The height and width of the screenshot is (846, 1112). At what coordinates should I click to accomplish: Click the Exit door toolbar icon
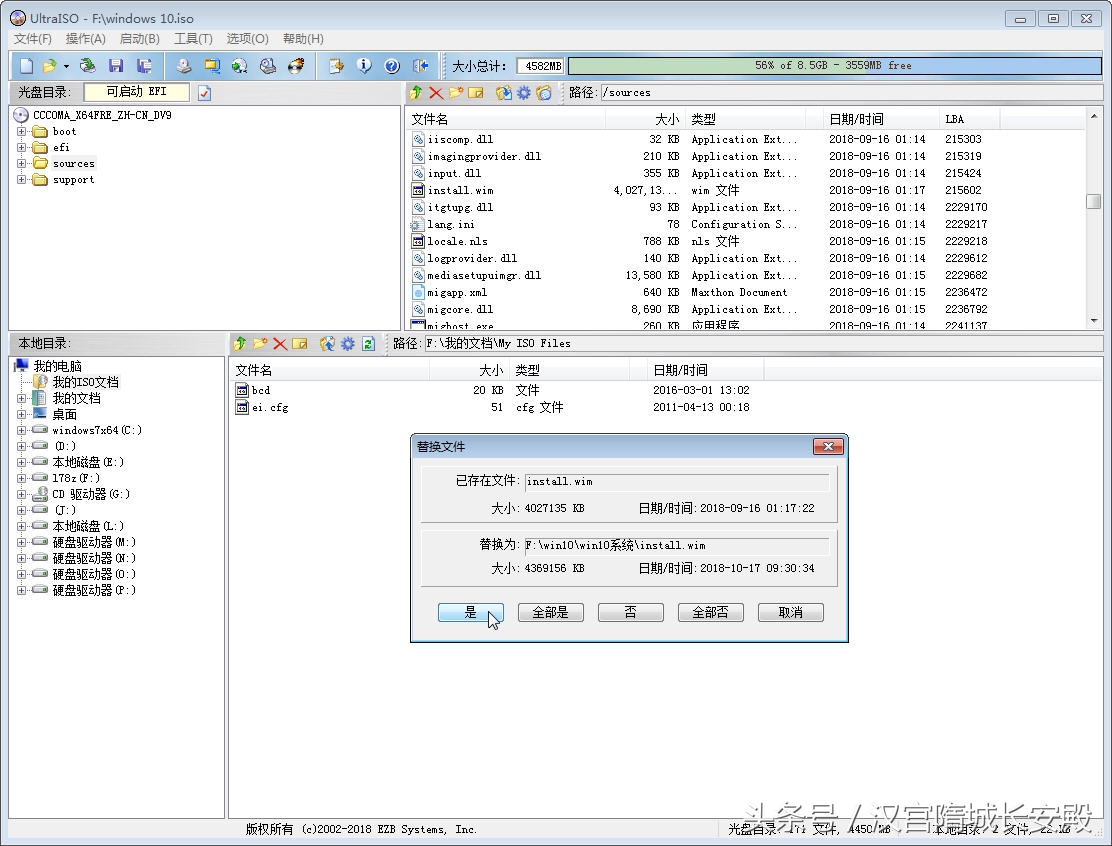(x=421, y=66)
